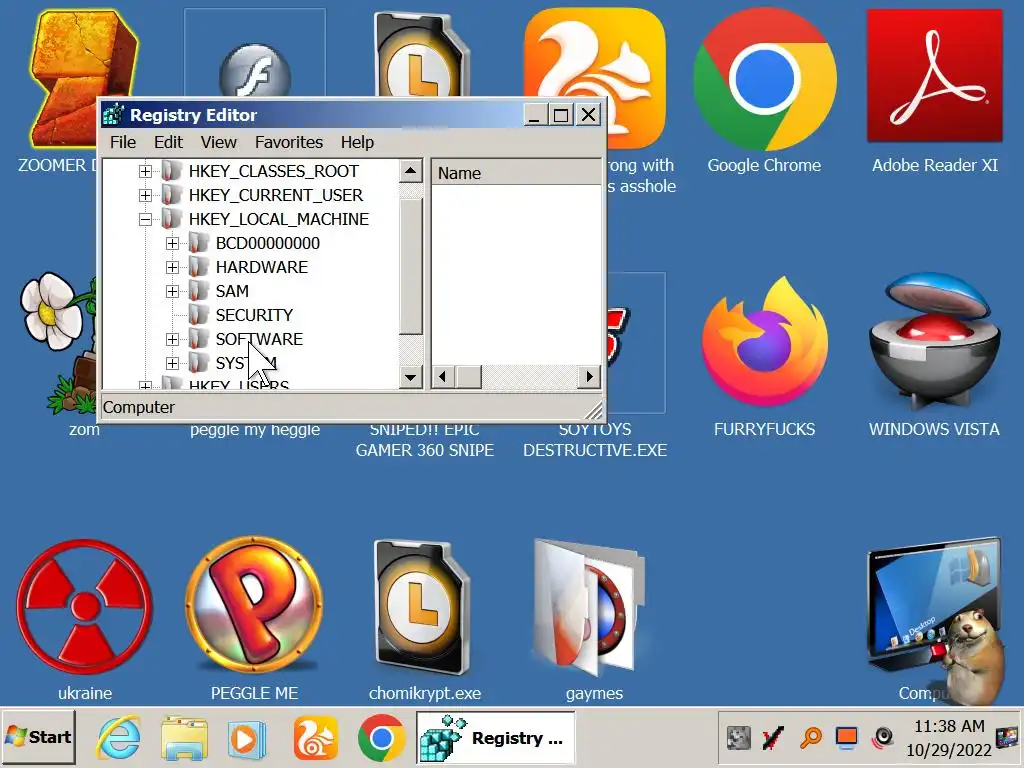Screen dimensions: 1024x768
Task: Open the Favorites menu in Registry Editor
Action: (289, 142)
